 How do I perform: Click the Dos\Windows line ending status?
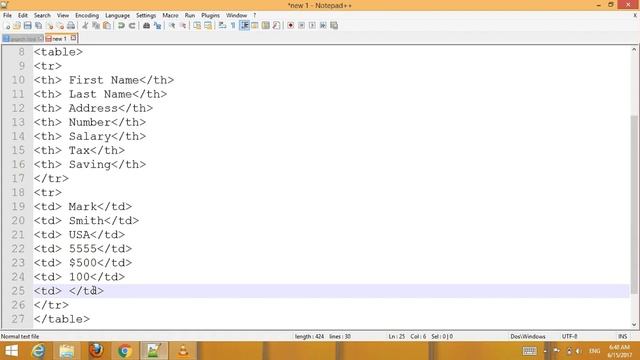point(527,336)
